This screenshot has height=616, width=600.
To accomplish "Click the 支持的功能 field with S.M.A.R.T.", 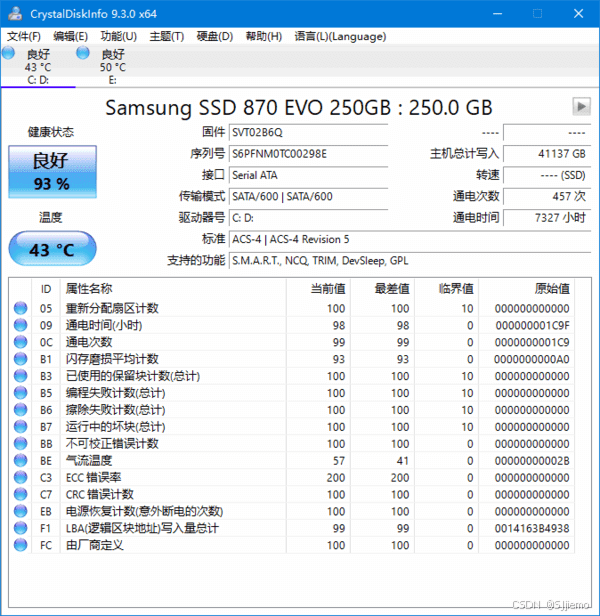I will point(410,260).
